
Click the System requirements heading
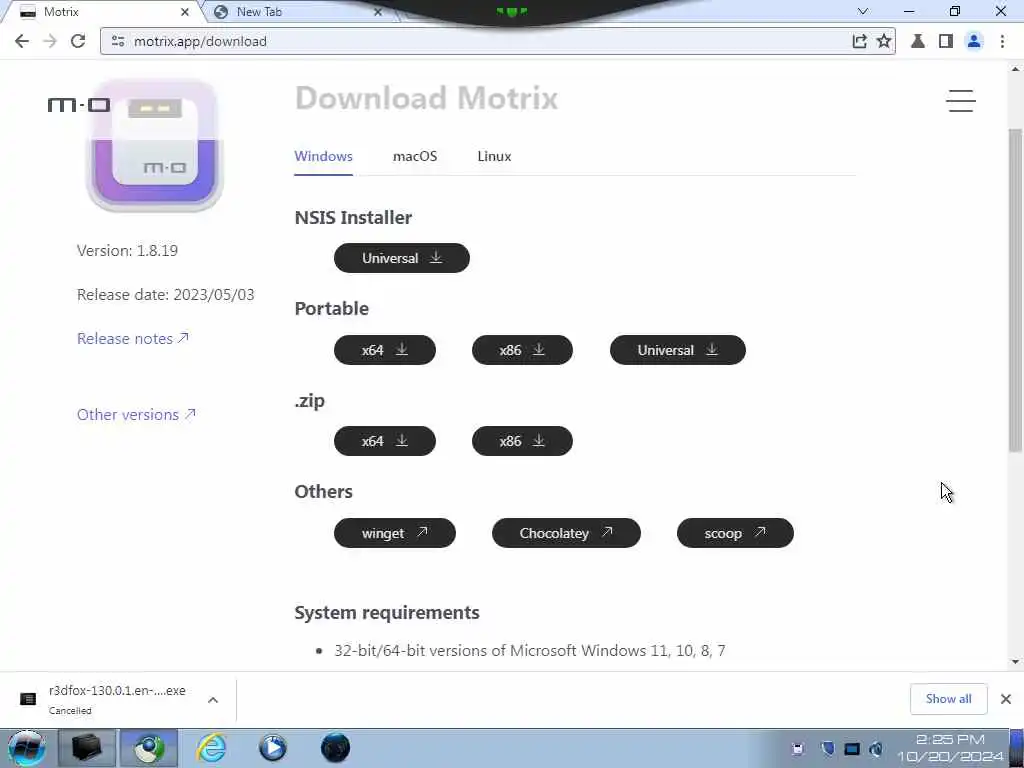click(x=387, y=613)
